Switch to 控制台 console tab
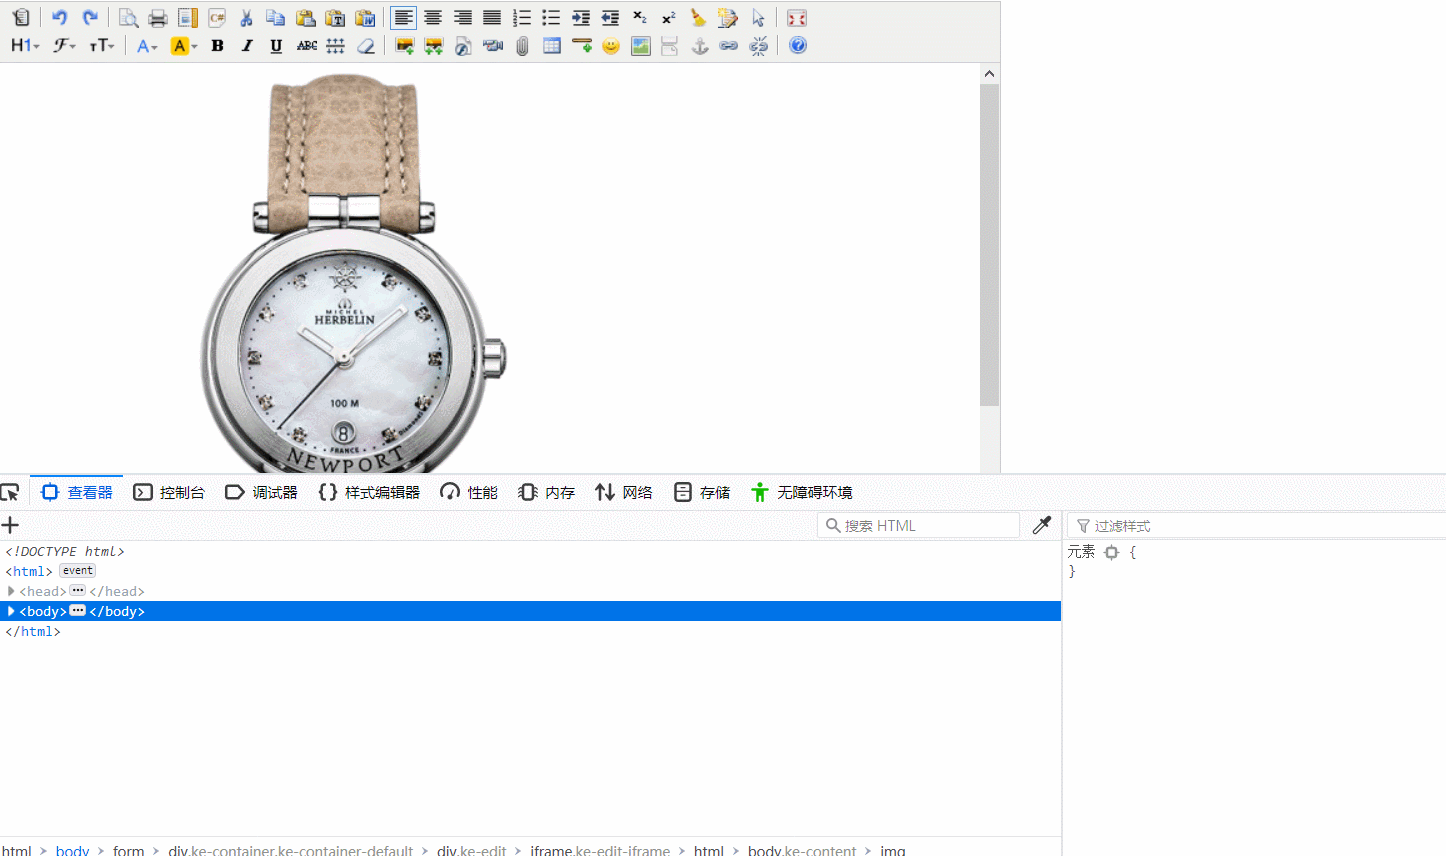1446x856 pixels. click(x=169, y=492)
